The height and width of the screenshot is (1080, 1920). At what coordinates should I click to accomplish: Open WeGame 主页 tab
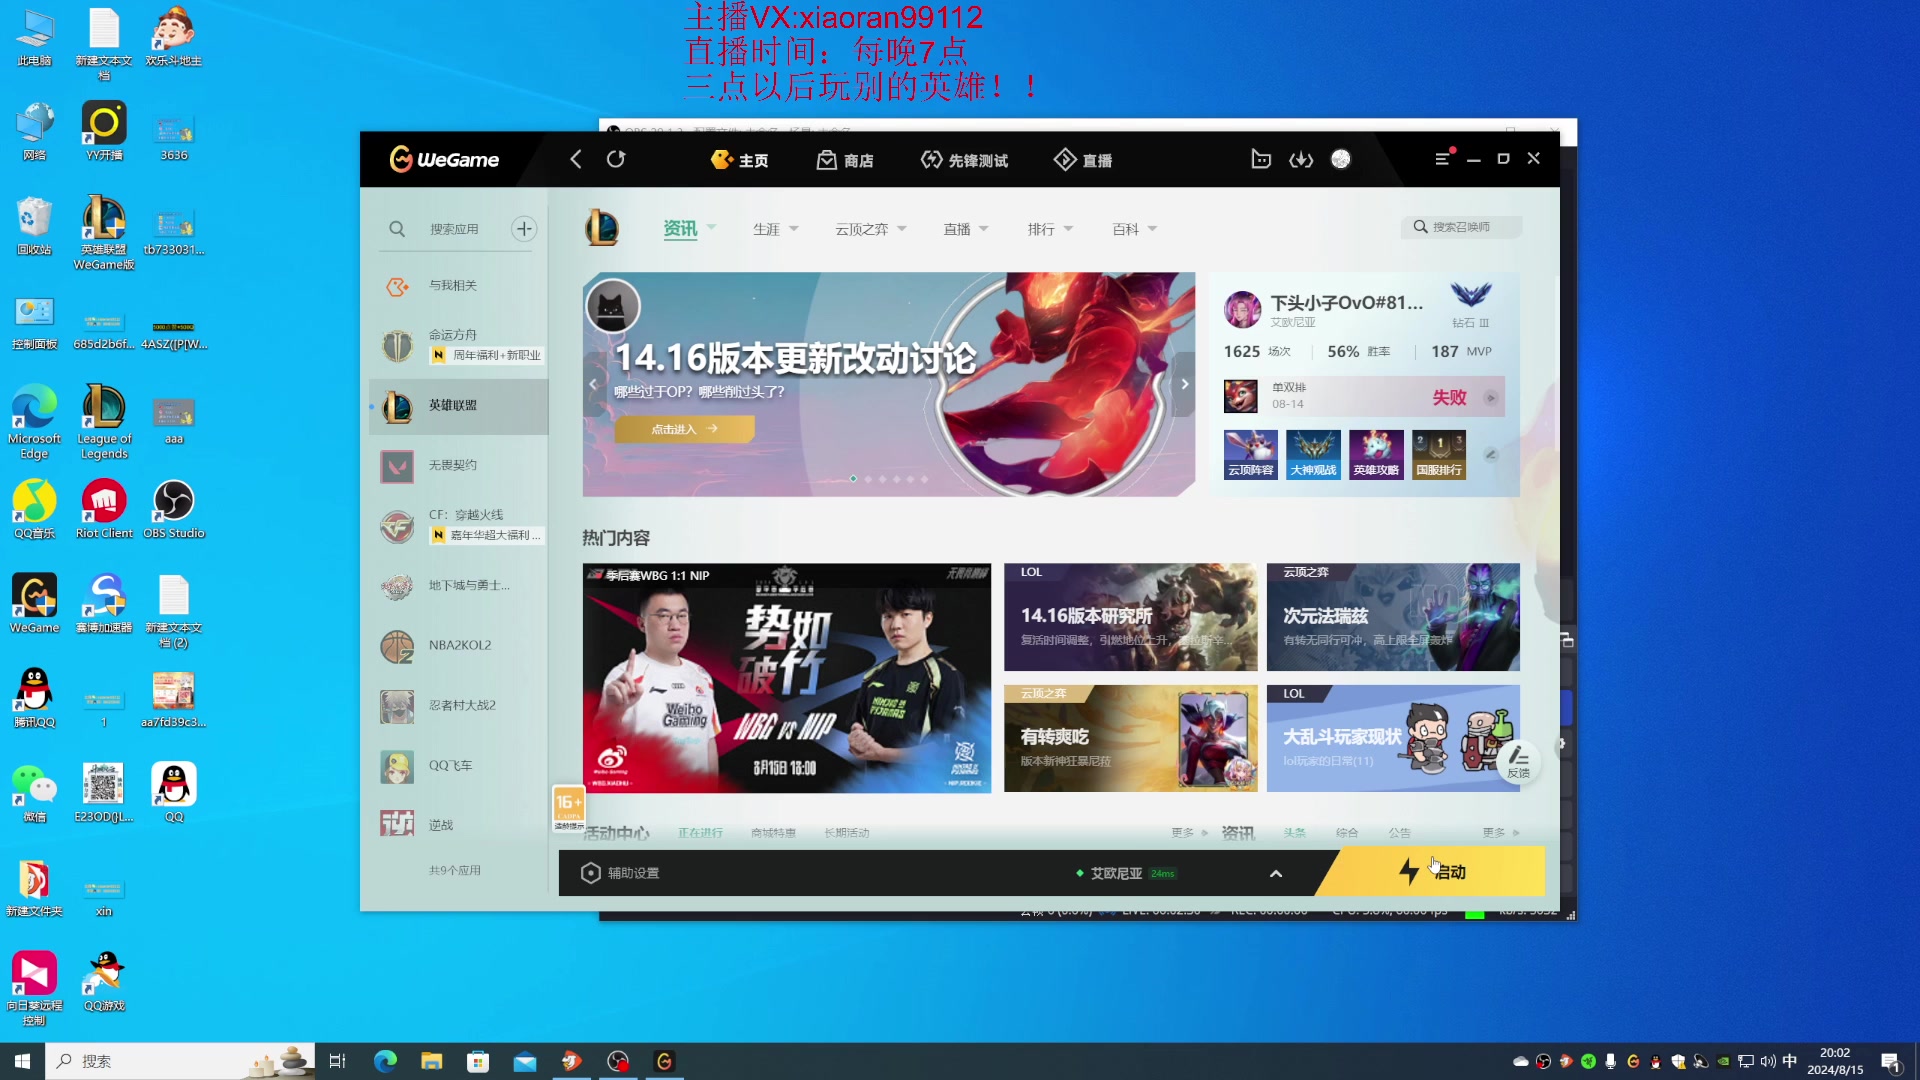739,160
